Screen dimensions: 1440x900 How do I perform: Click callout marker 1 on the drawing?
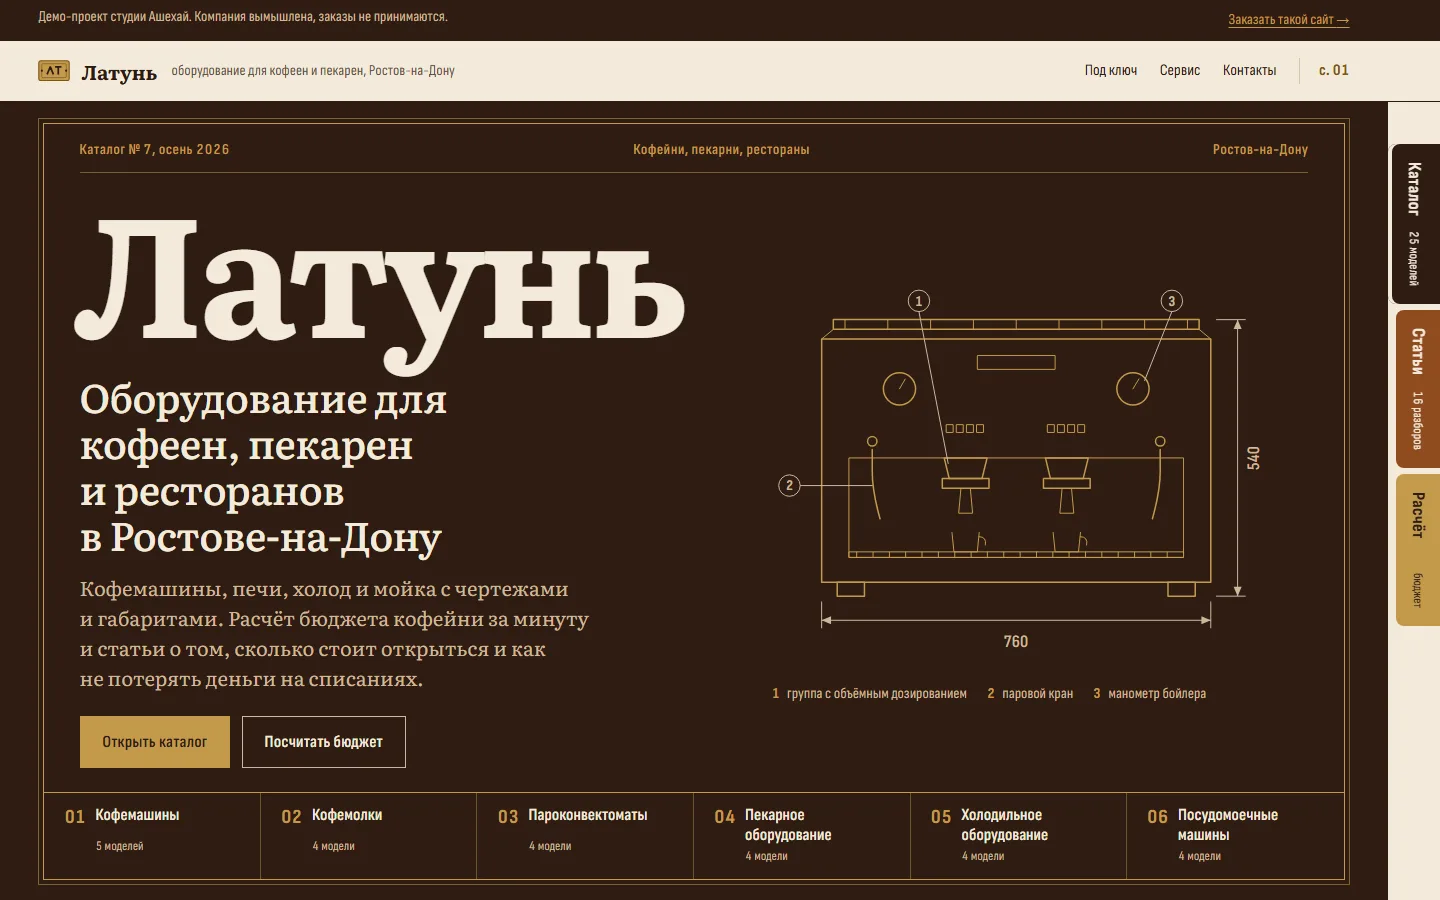click(919, 301)
